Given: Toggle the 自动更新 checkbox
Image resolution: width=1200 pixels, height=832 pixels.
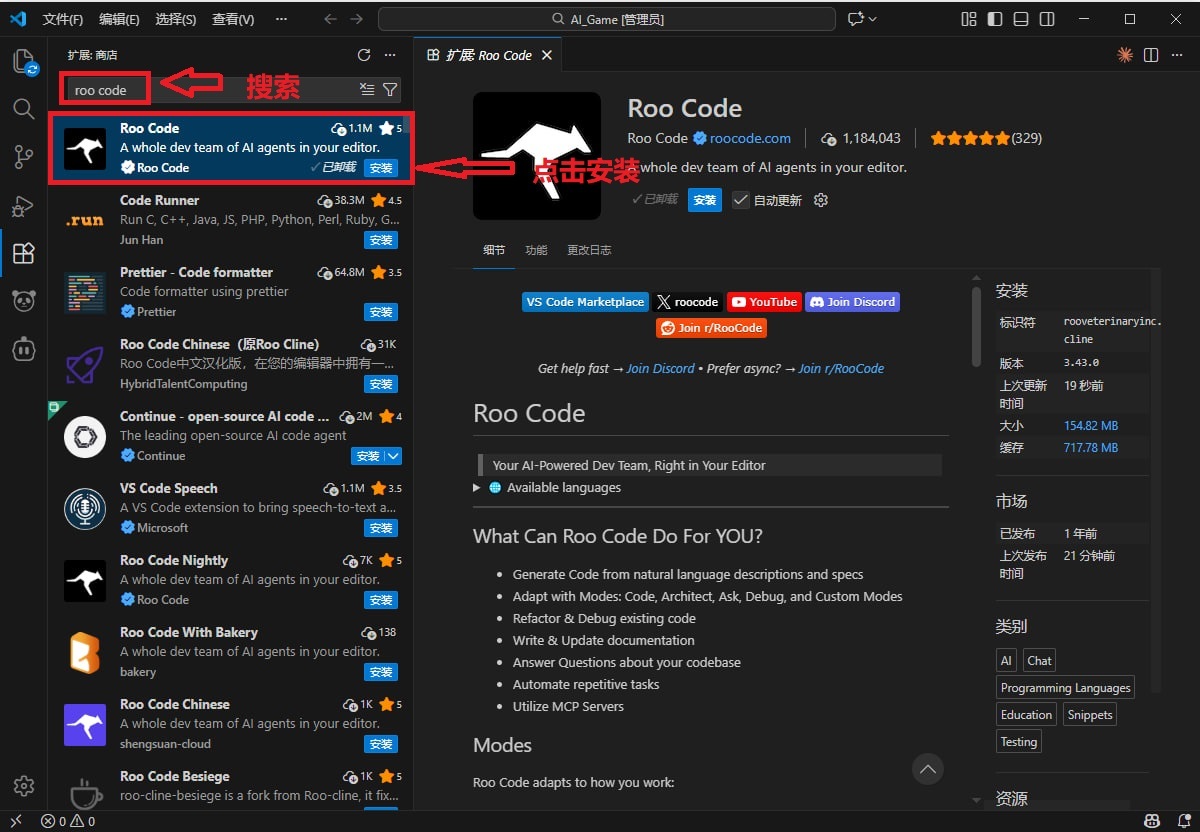Looking at the screenshot, I should (740, 200).
